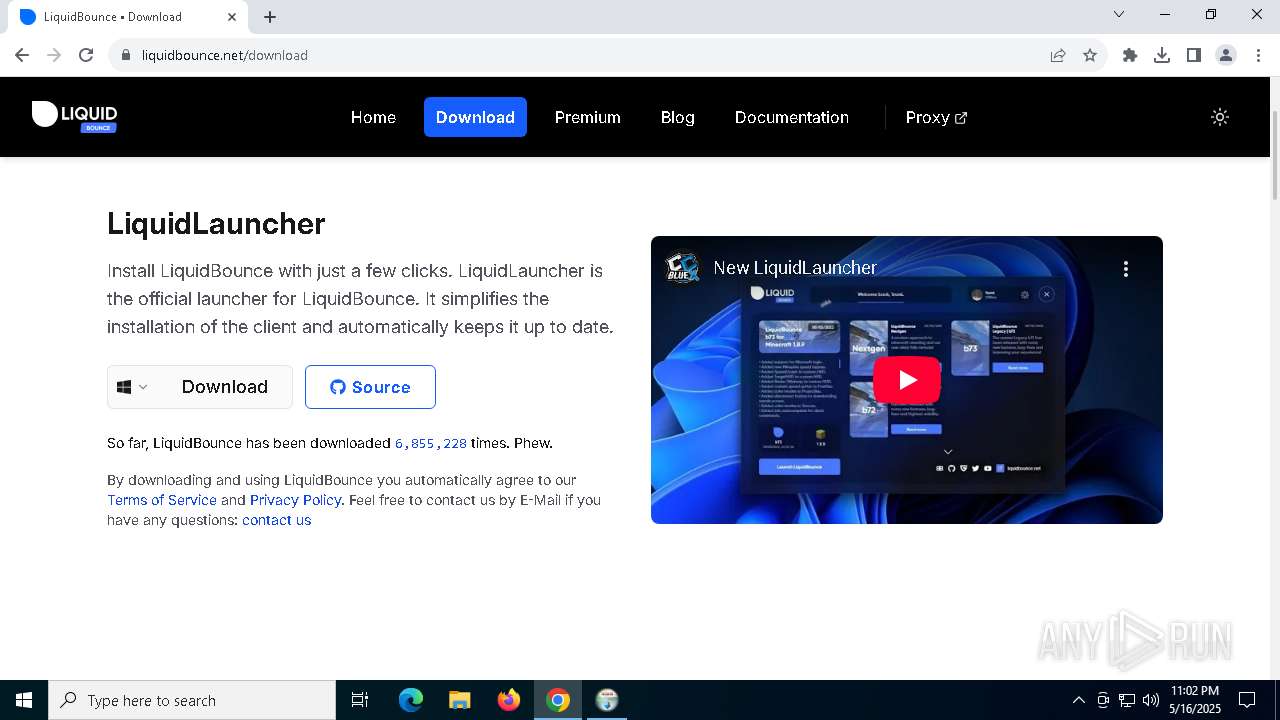Viewport: 1280px width, 720px height.
Task: Open the Proxy external link
Action: tap(936, 117)
